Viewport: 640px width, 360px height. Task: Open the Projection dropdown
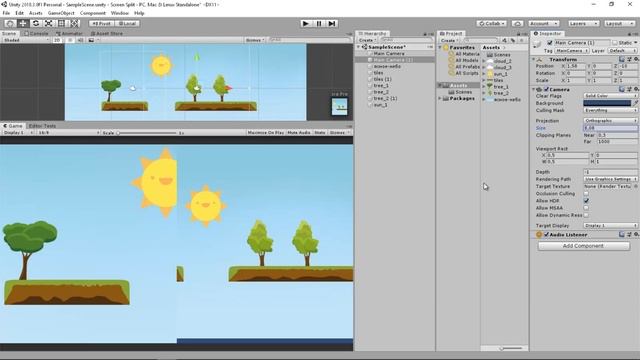(611, 121)
